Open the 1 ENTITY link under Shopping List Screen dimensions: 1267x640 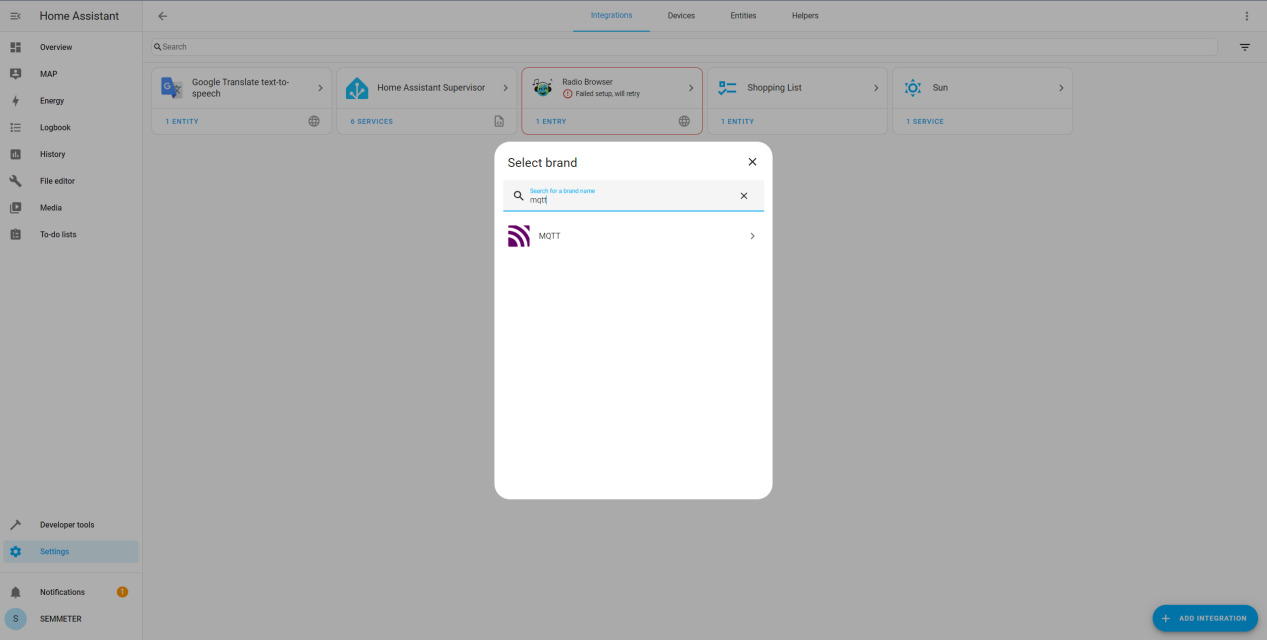click(x=737, y=122)
